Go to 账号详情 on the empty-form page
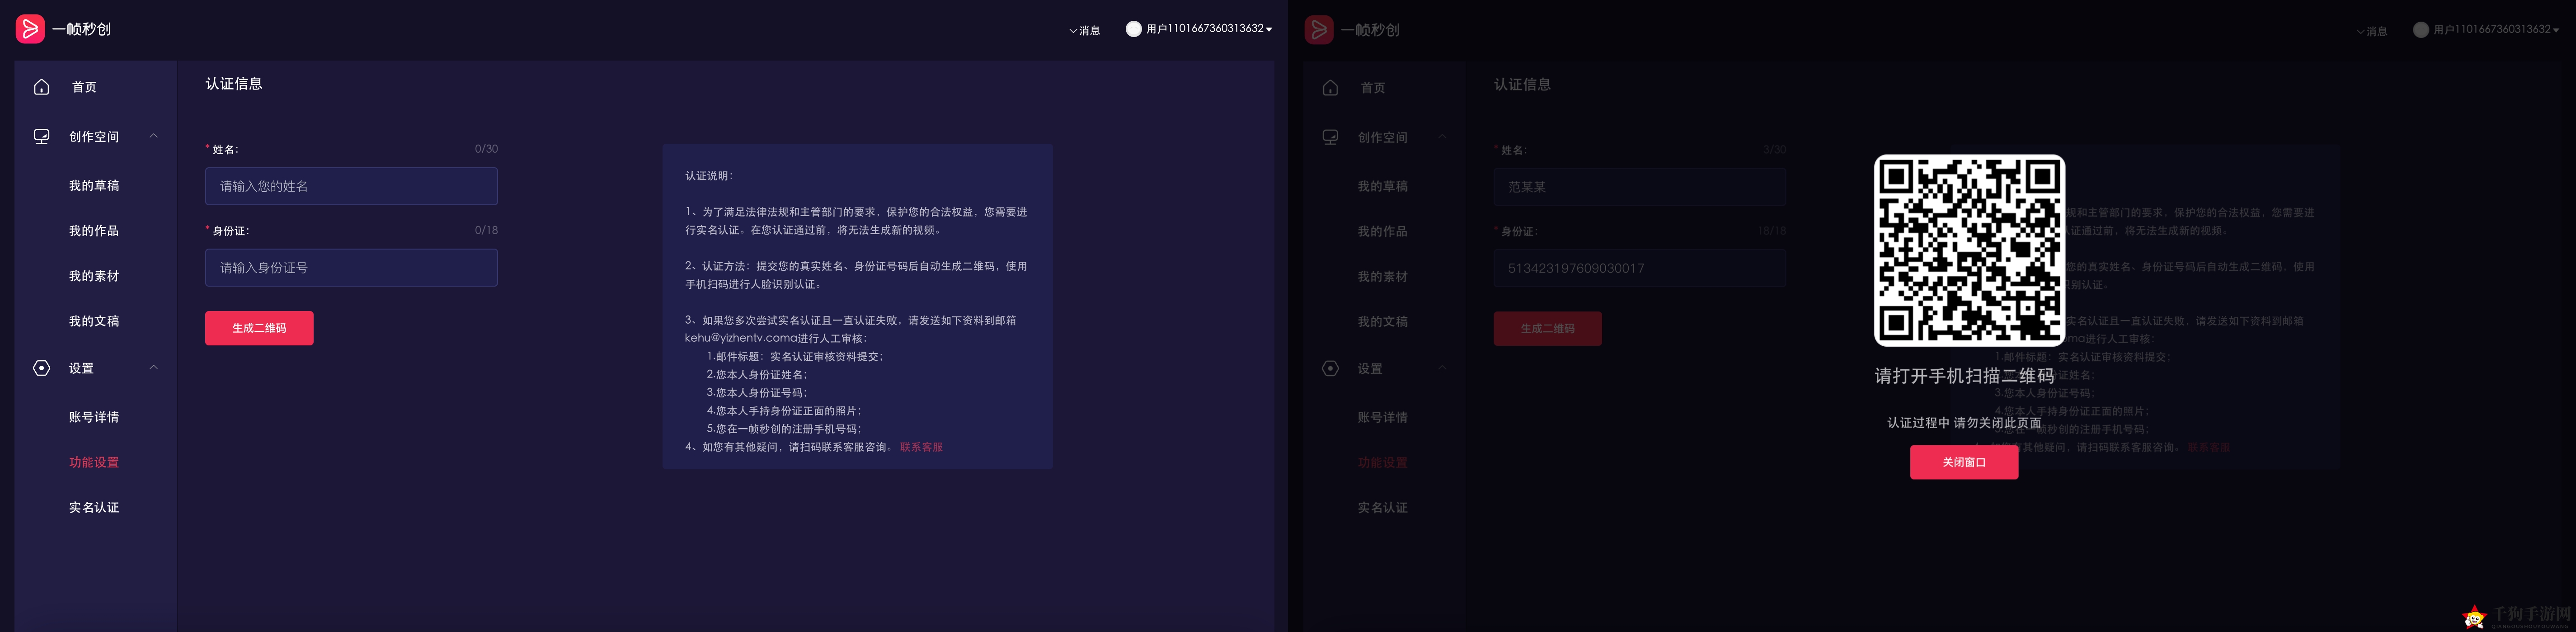 pyautogui.click(x=94, y=417)
